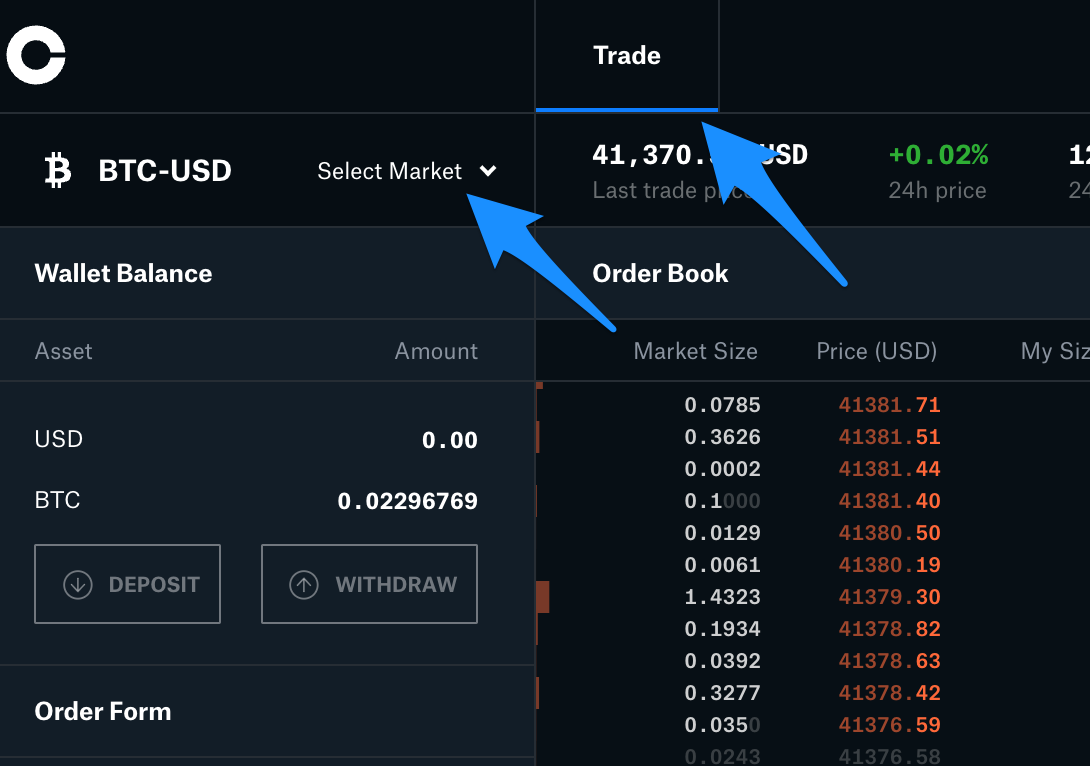Click the Order Book panel header
This screenshot has height=766, width=1090.
660,273
